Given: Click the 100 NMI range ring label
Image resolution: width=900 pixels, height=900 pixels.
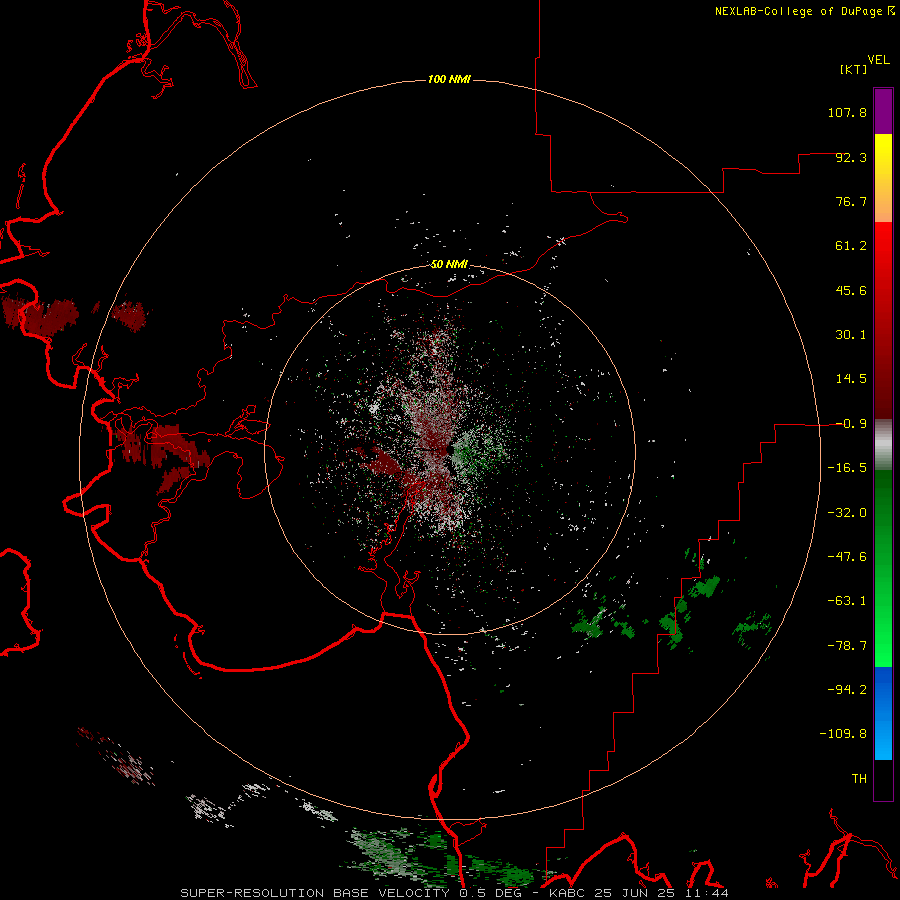Looking at the screenshot, I should tap(449, 79).
